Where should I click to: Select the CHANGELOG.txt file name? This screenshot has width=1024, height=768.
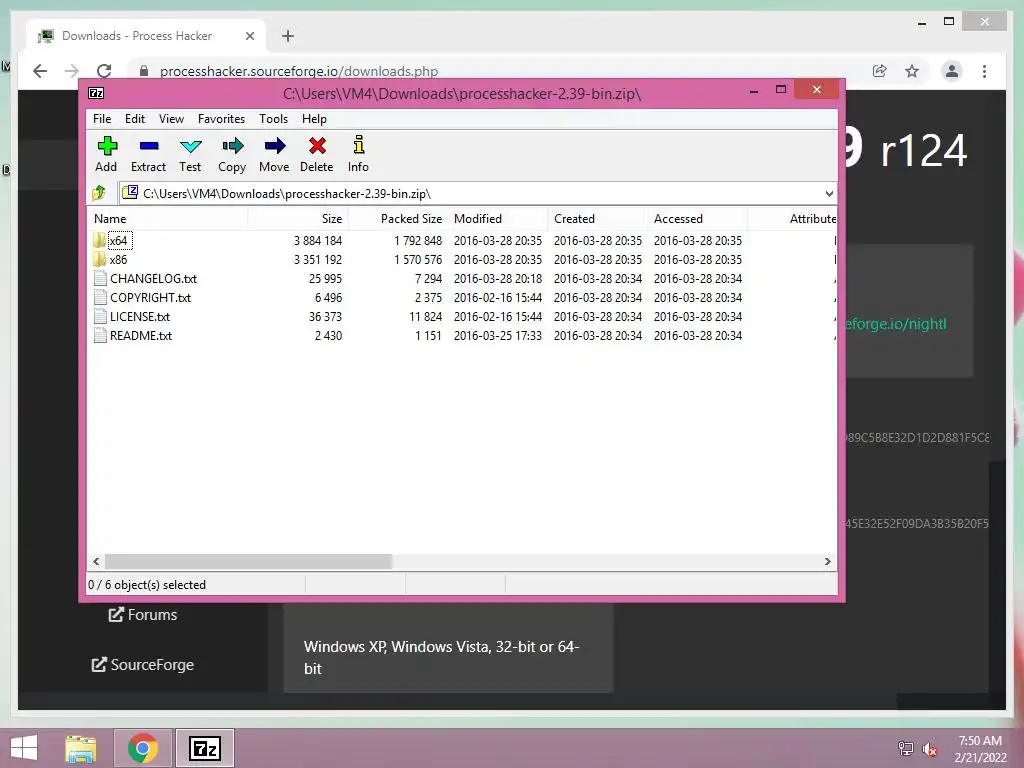pos(153,278)
